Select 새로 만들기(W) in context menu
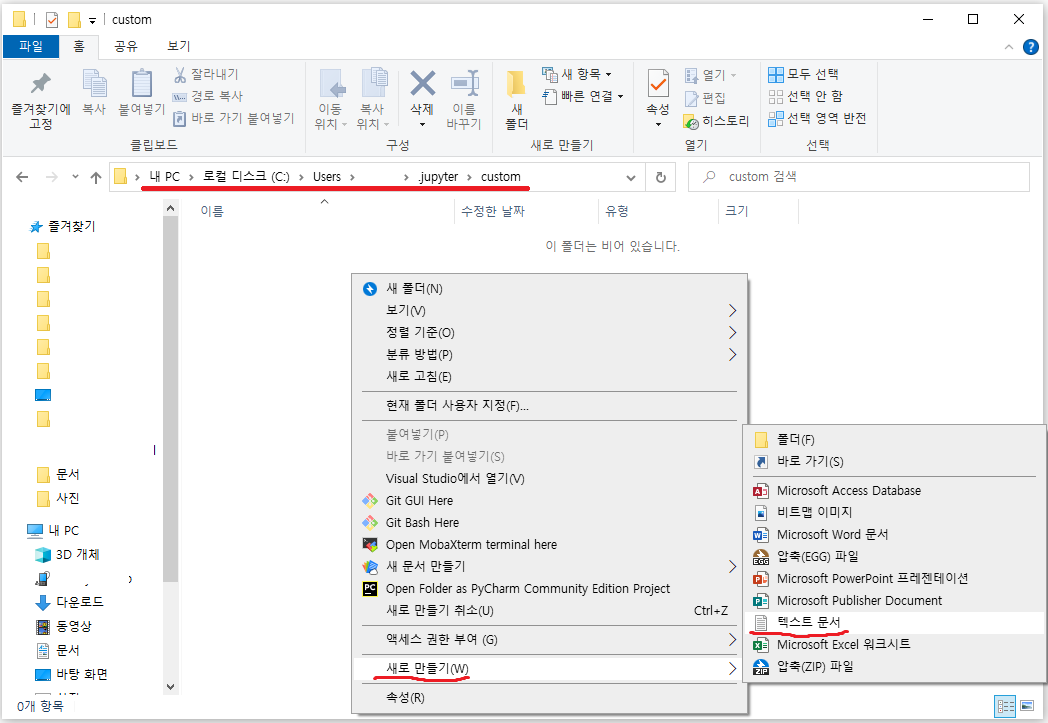The image size is (1048, 723). click(x=549, y=669)
